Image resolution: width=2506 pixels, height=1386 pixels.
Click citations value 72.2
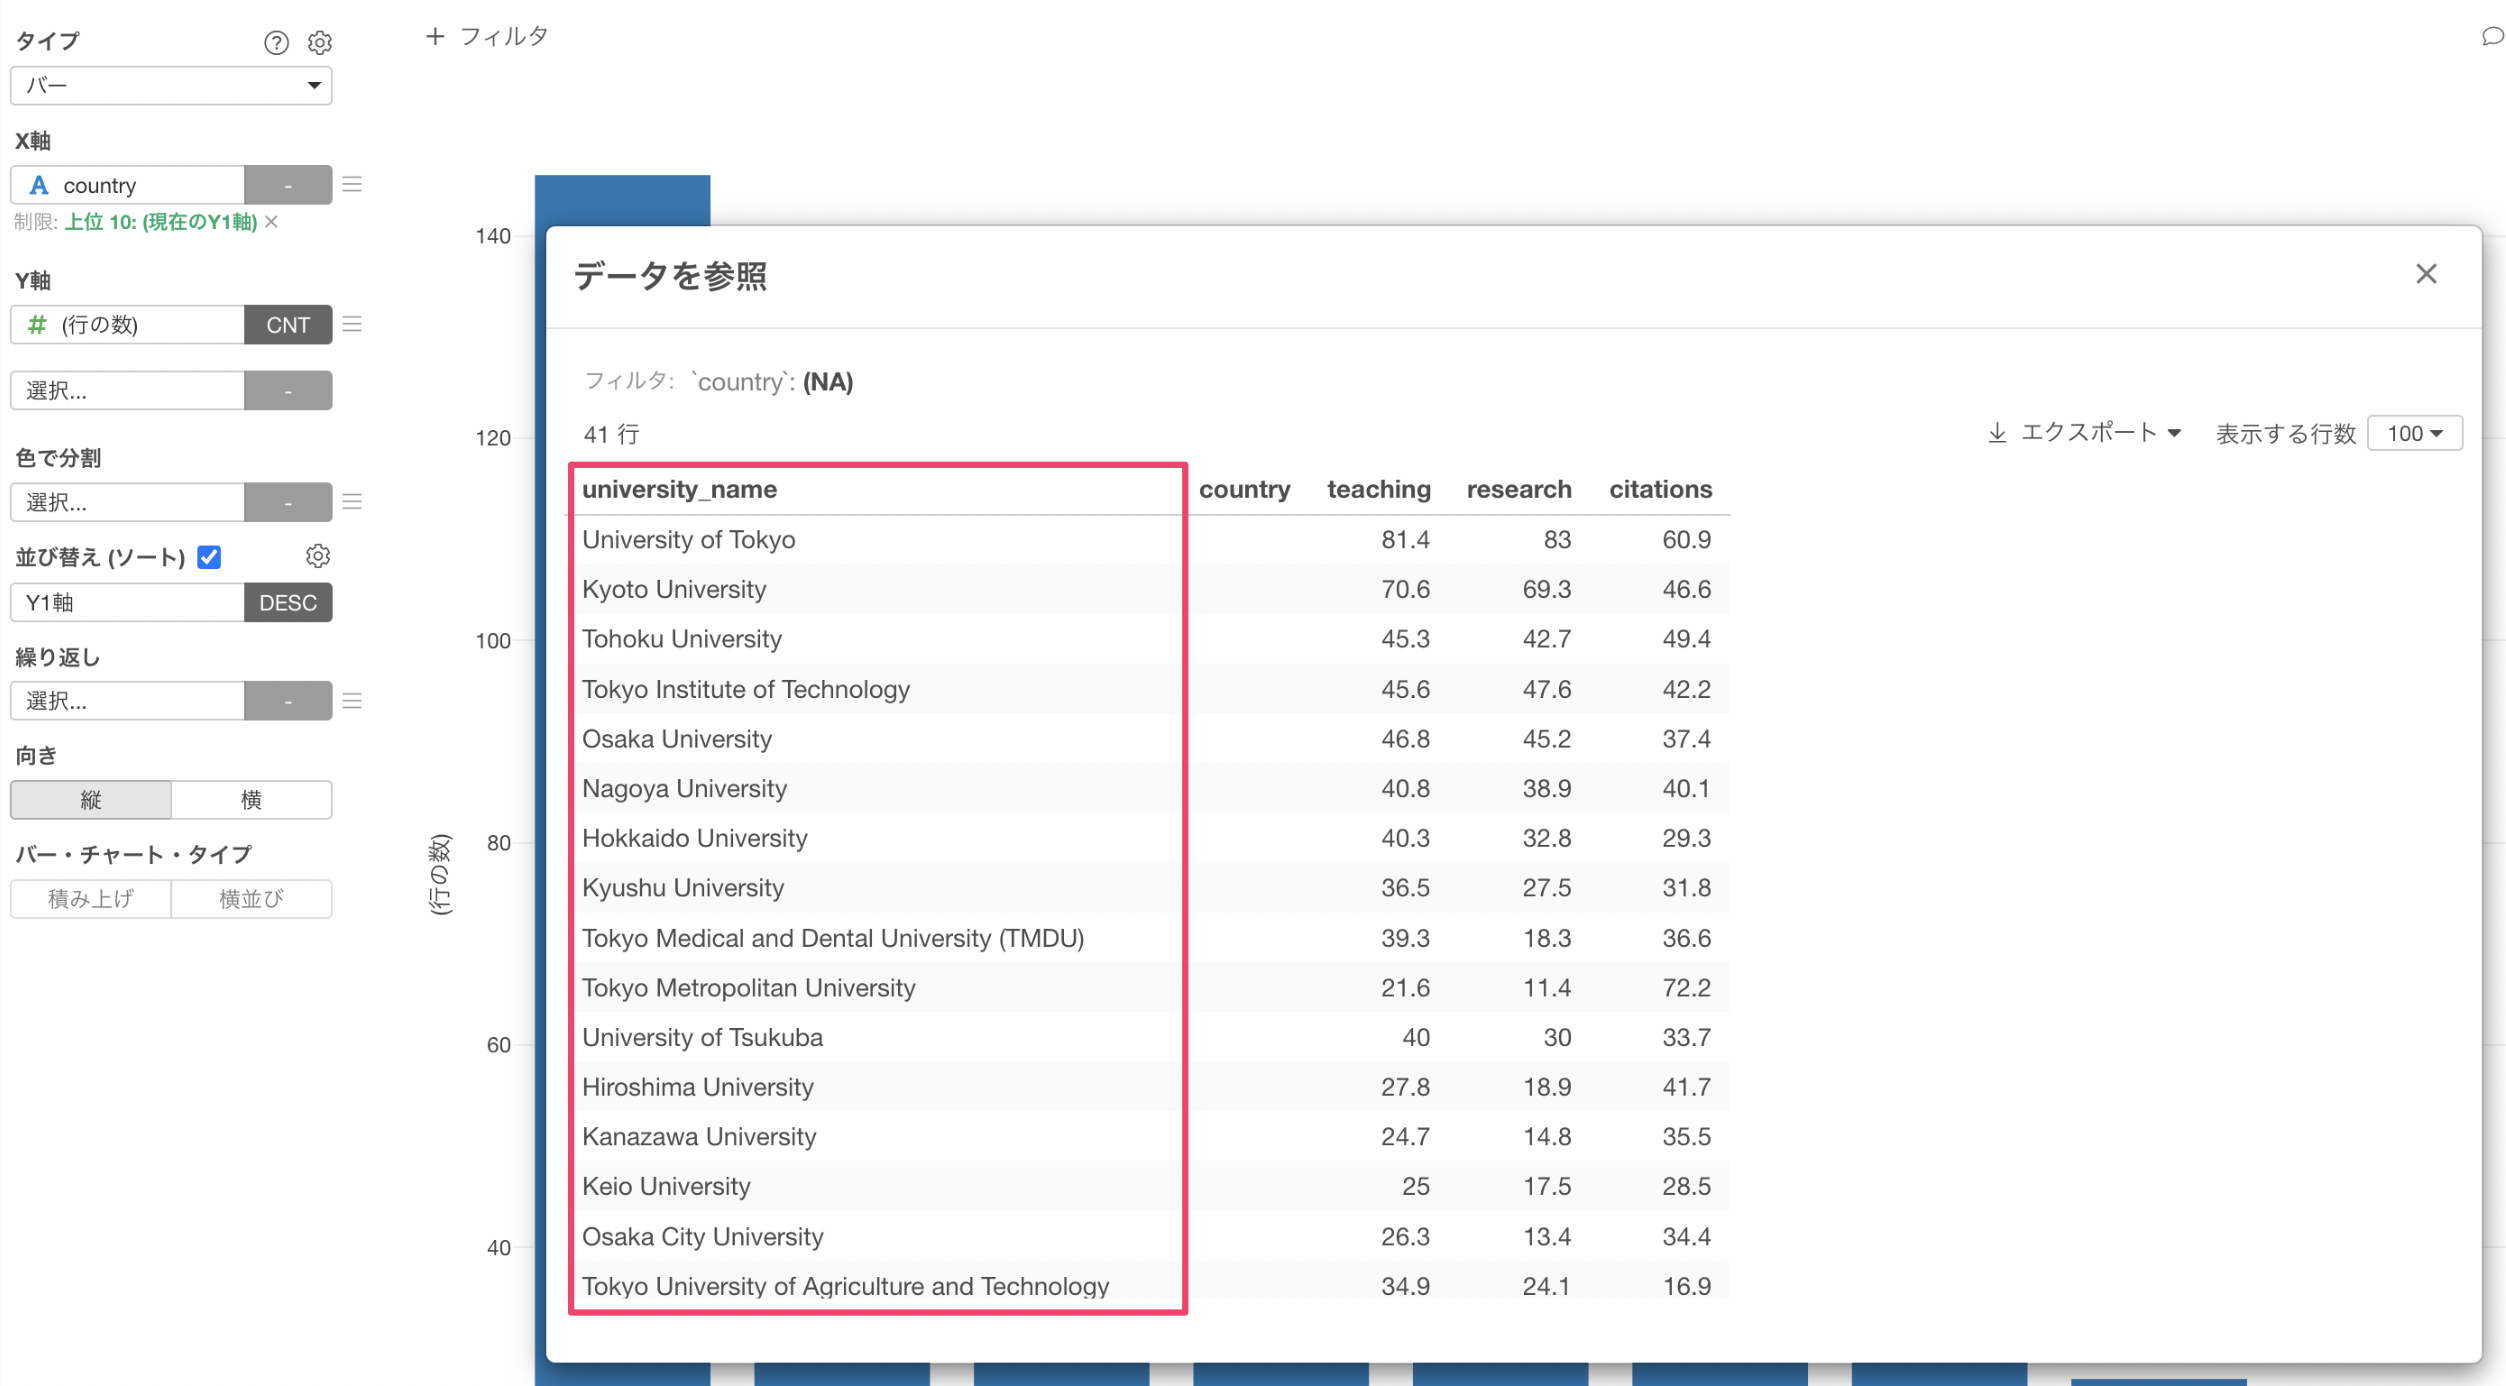coord(1686,988)
